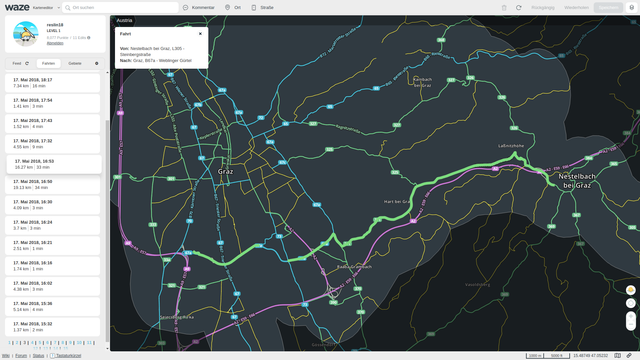Close the Fahrt info popup
Screen dimensions: 640x360
(x=200, y=34)
